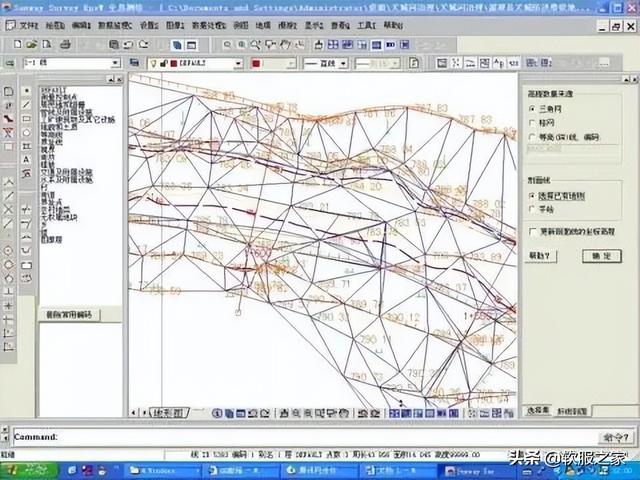Select the Pan hand tool
Image resolution: width=640 pixels, height=480 pixels.
[285, 44]
